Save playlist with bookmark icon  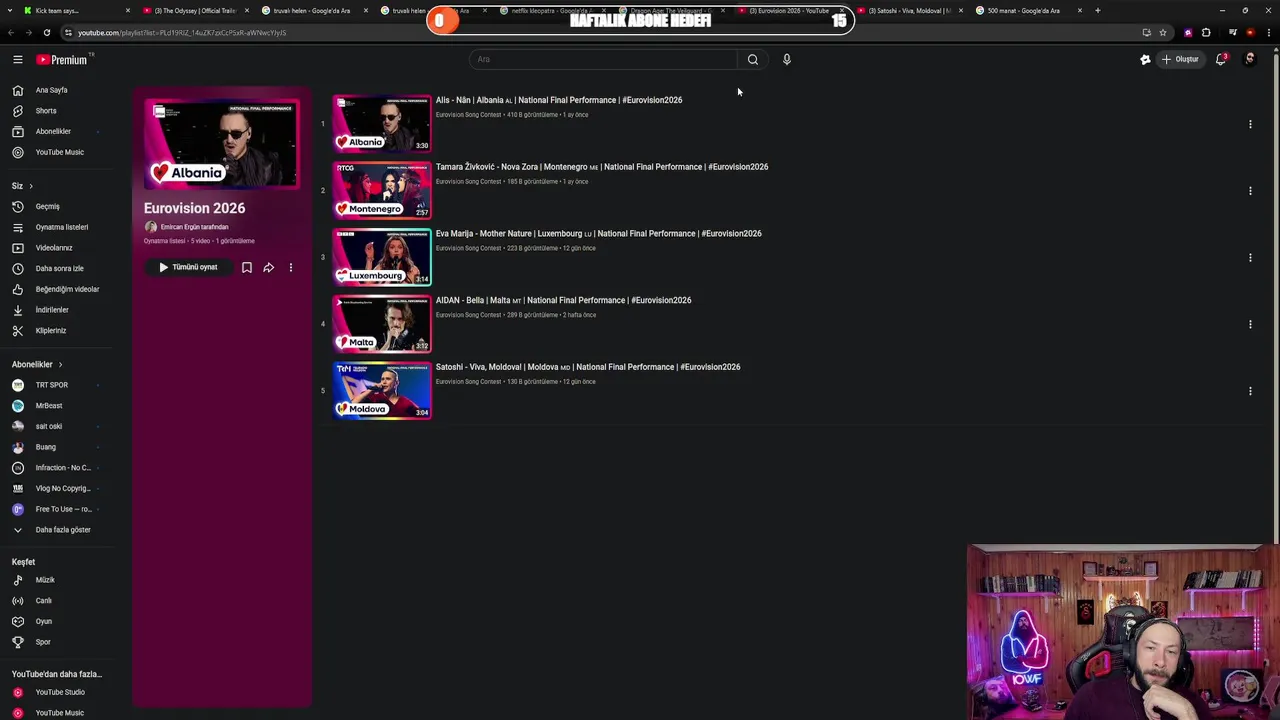pyautogui.click(x=247, y=267)
